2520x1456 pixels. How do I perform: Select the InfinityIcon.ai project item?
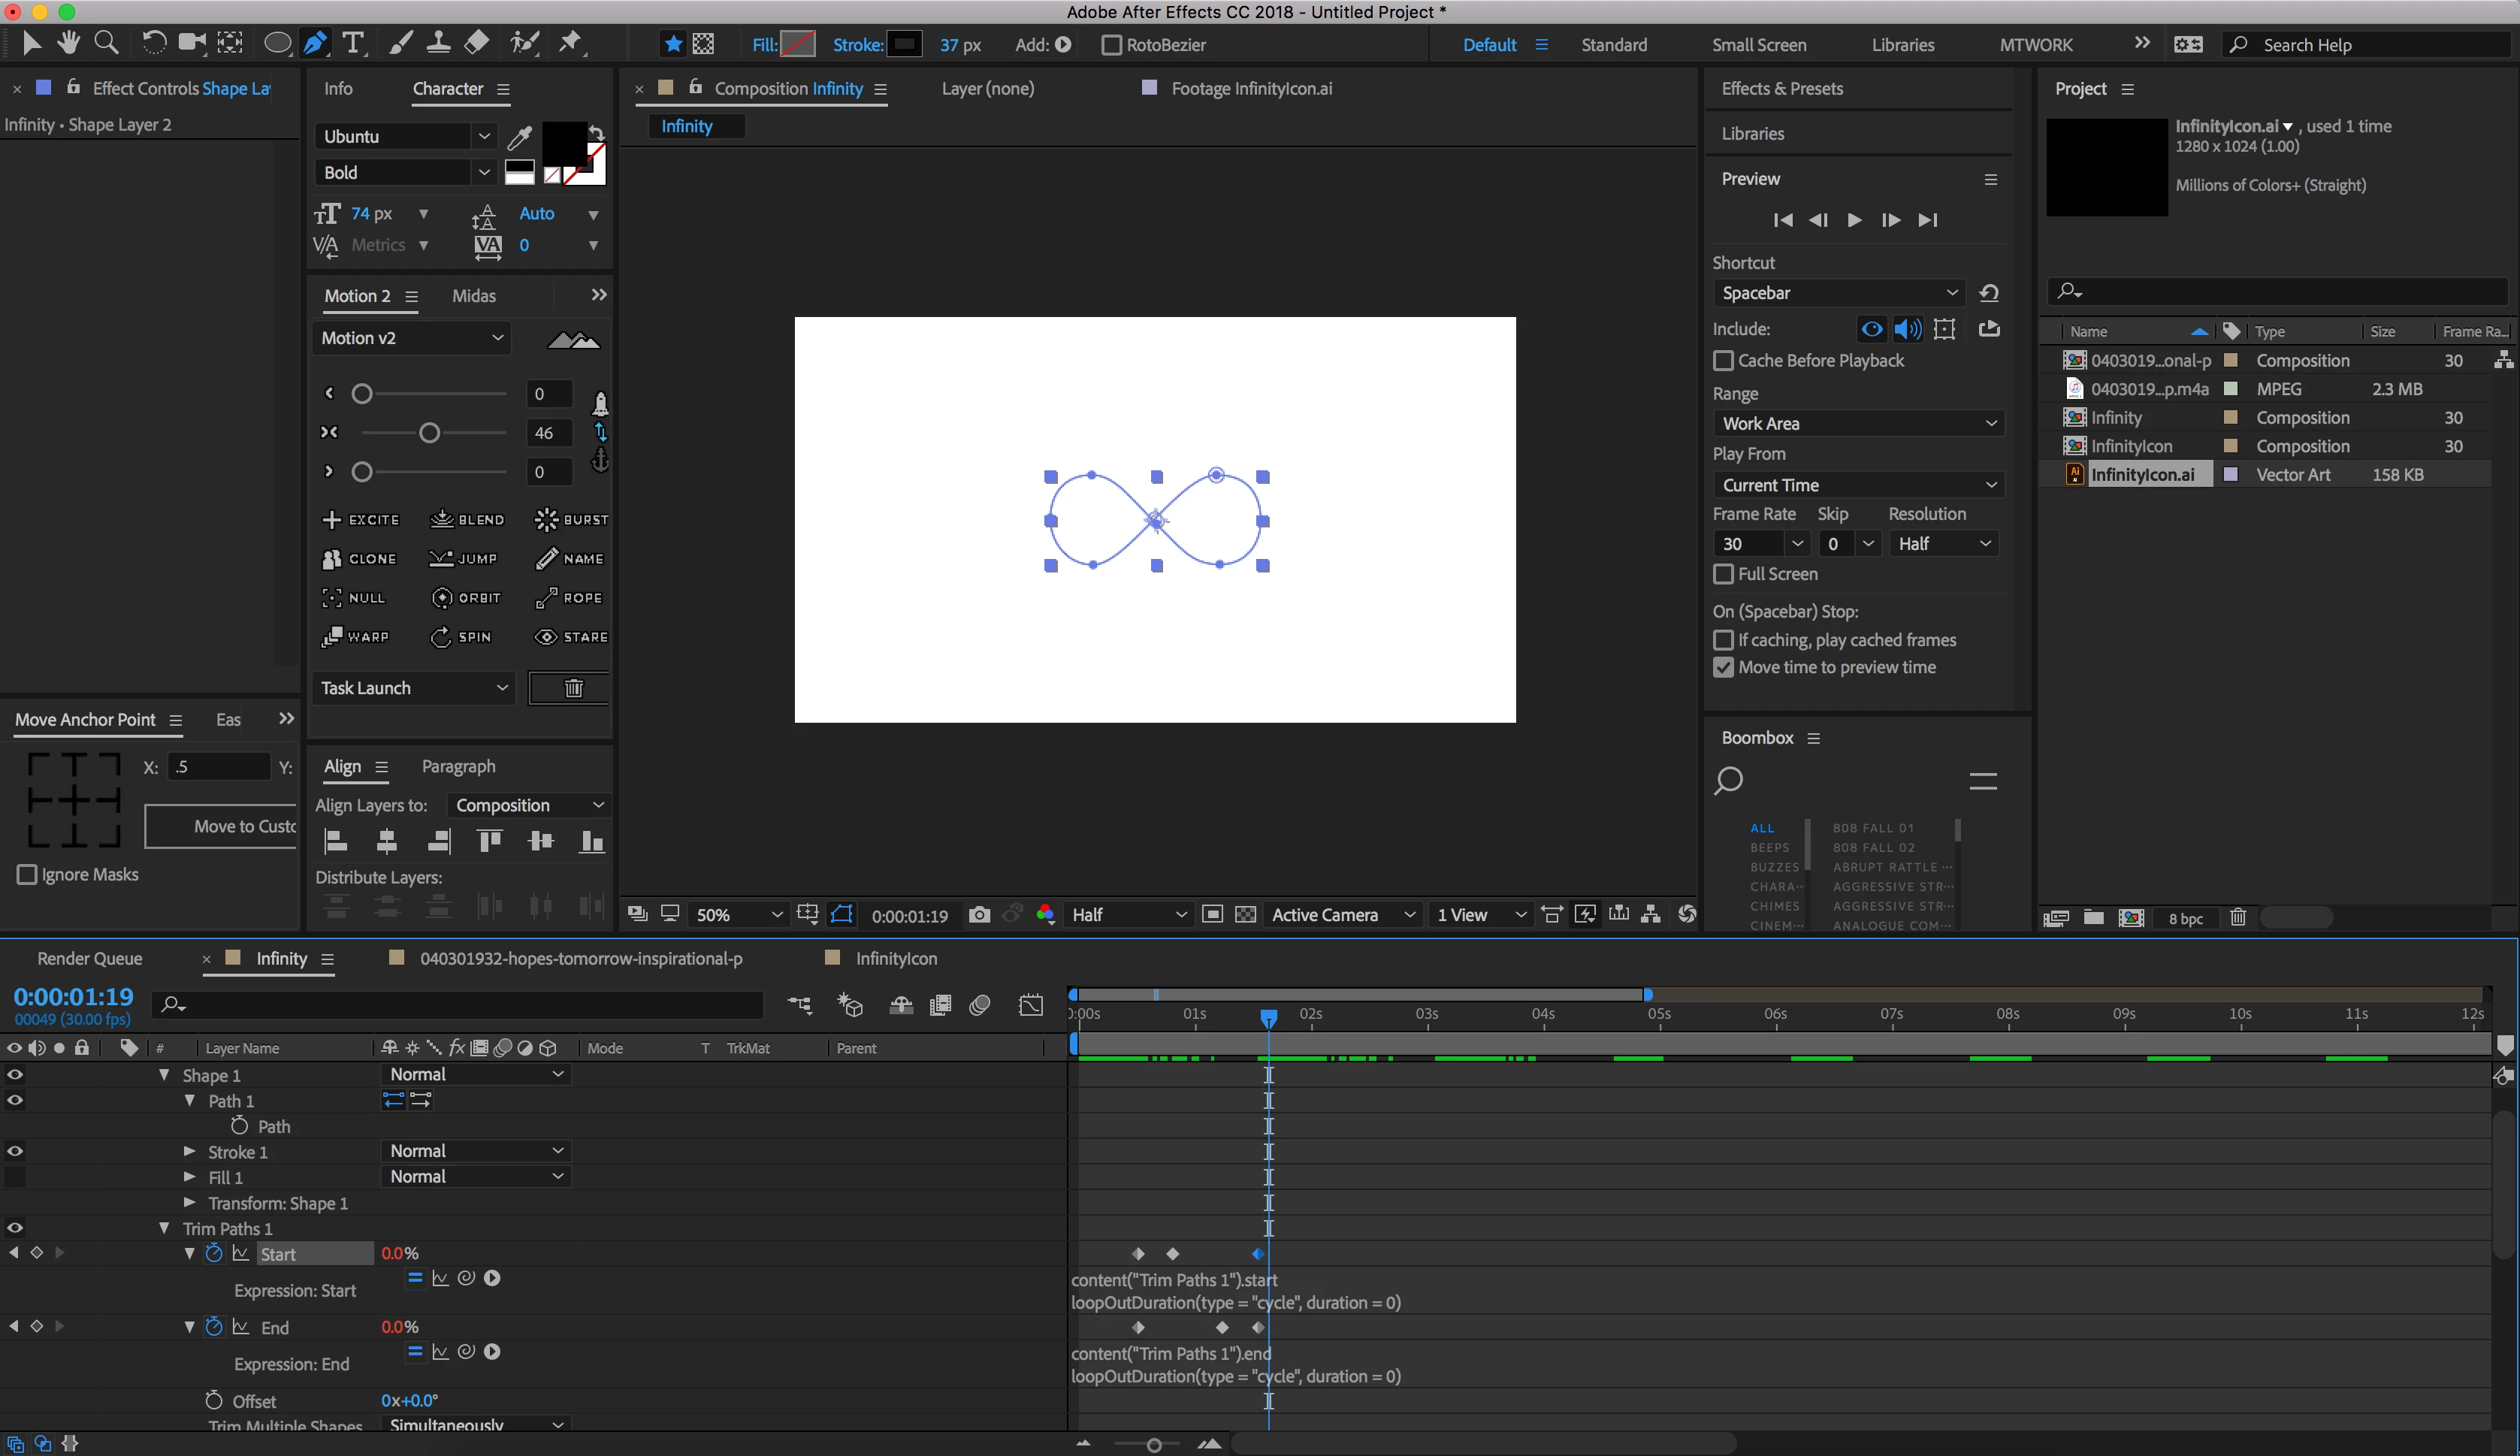pos(2142,475)
